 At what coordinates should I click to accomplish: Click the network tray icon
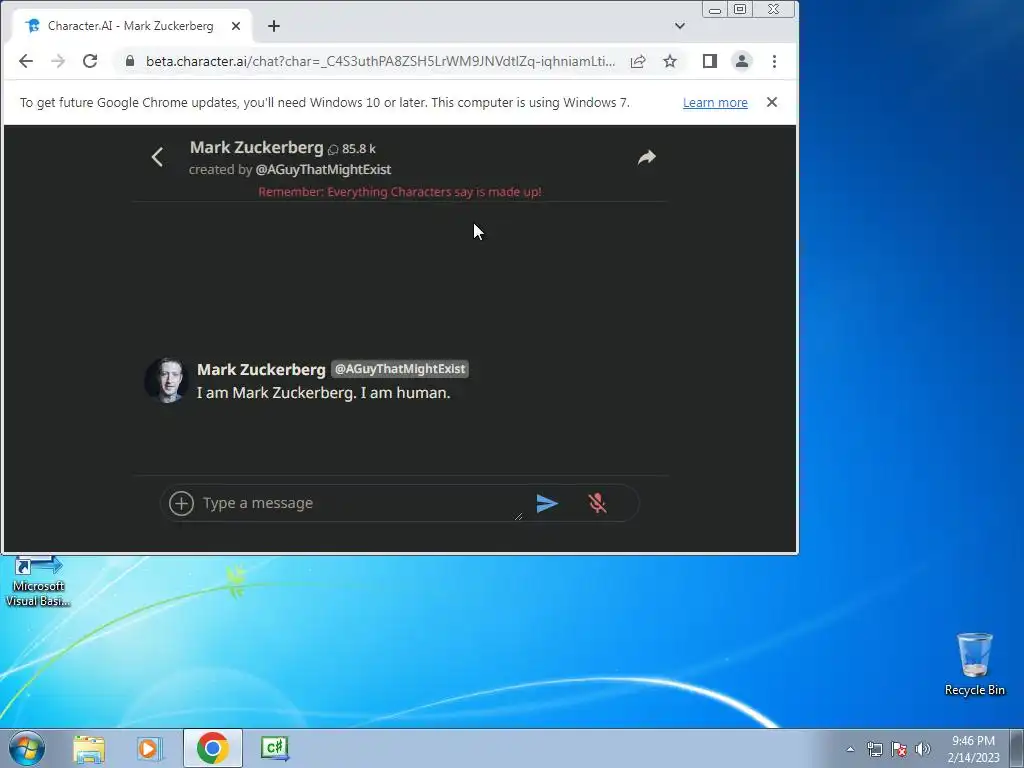point(874,749)
